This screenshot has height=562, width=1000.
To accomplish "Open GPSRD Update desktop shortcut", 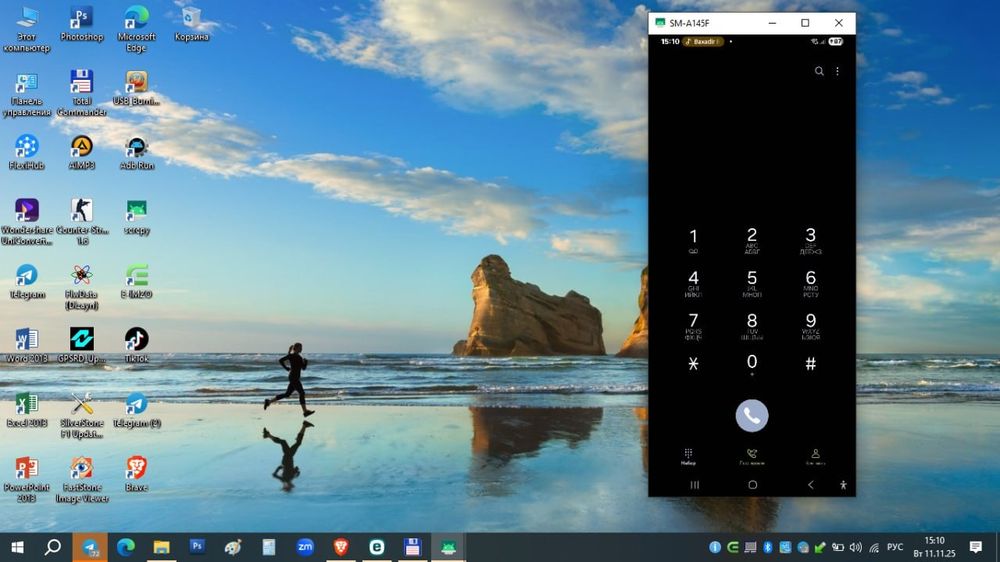I will click(x=82, y=345).
